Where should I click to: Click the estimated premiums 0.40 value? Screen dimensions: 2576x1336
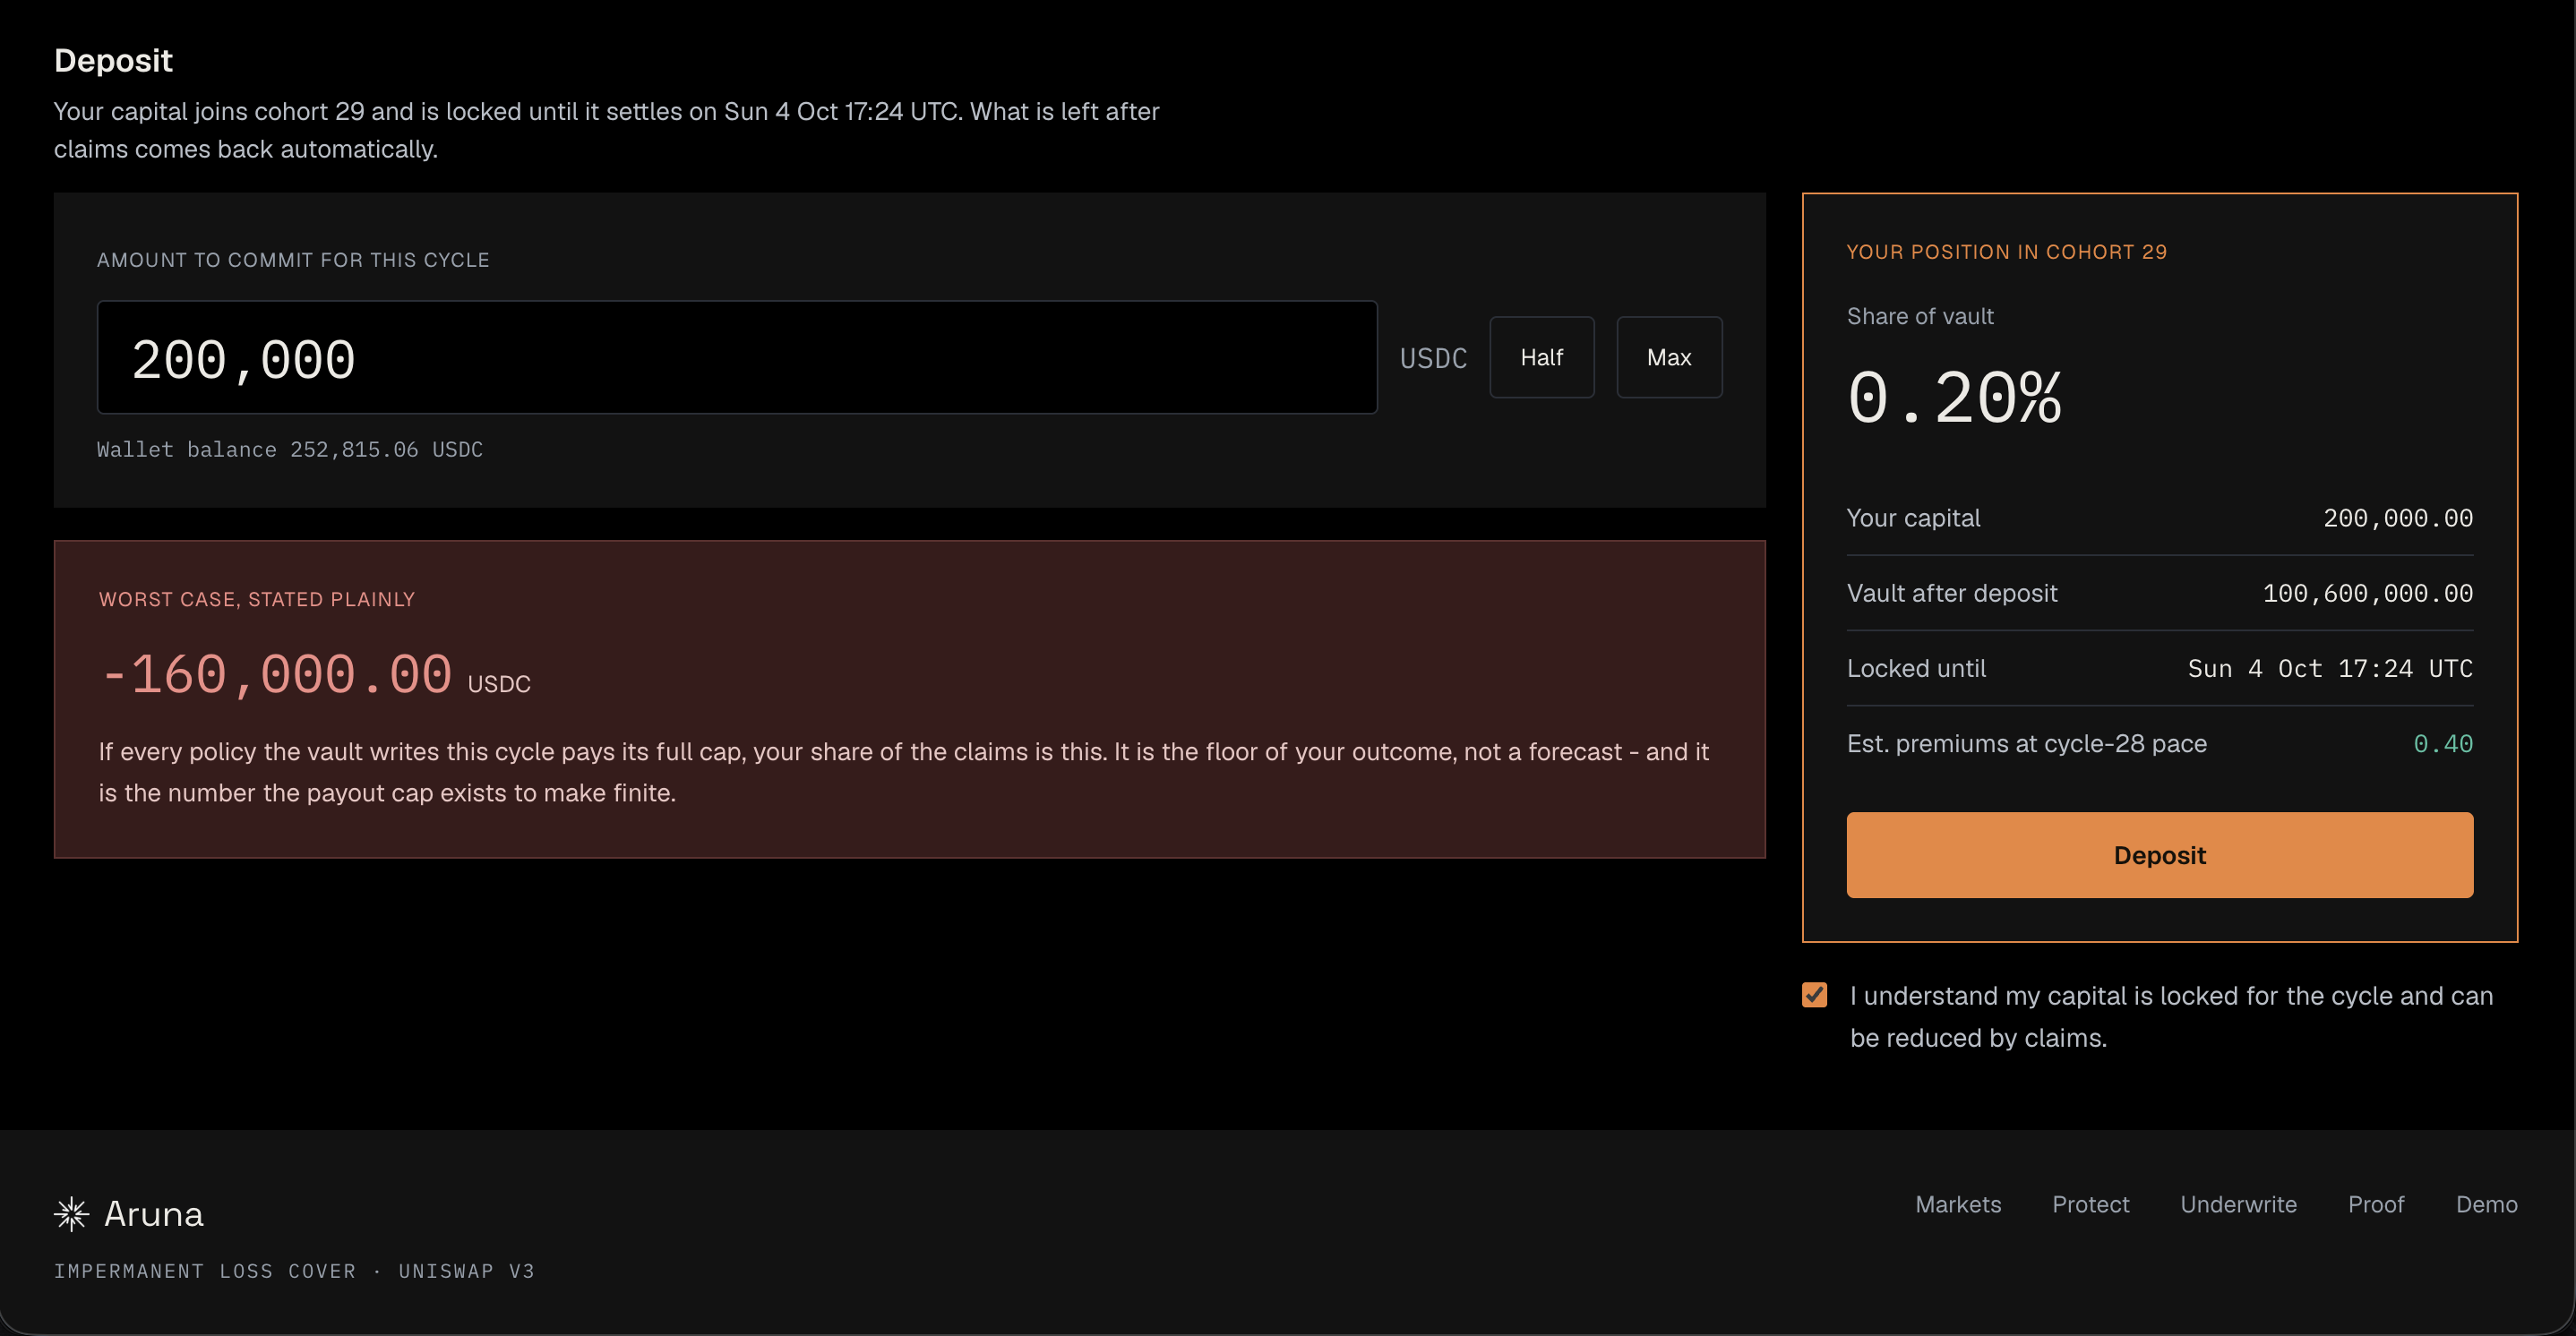pos(2443,744)
